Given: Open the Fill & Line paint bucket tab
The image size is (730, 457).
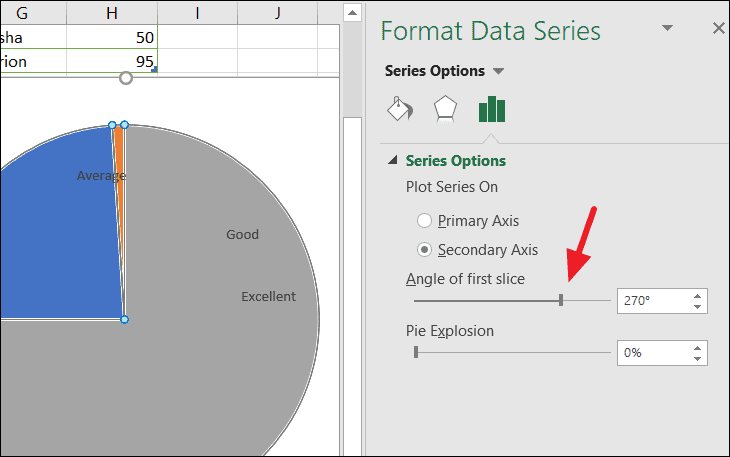Looking at the screenshot, I should (x=400, y=109).
